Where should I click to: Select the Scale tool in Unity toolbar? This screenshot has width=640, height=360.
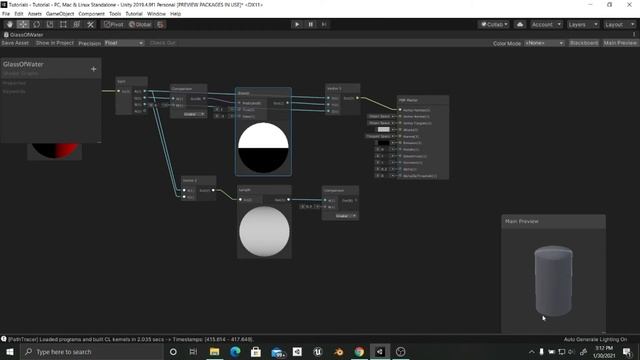click(50, 24)
